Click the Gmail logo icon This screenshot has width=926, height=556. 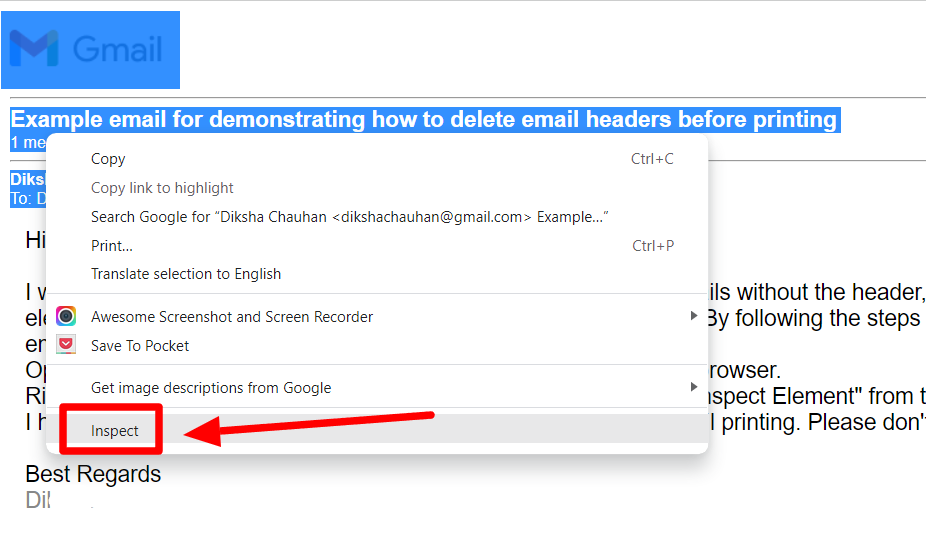pos(34,48)
